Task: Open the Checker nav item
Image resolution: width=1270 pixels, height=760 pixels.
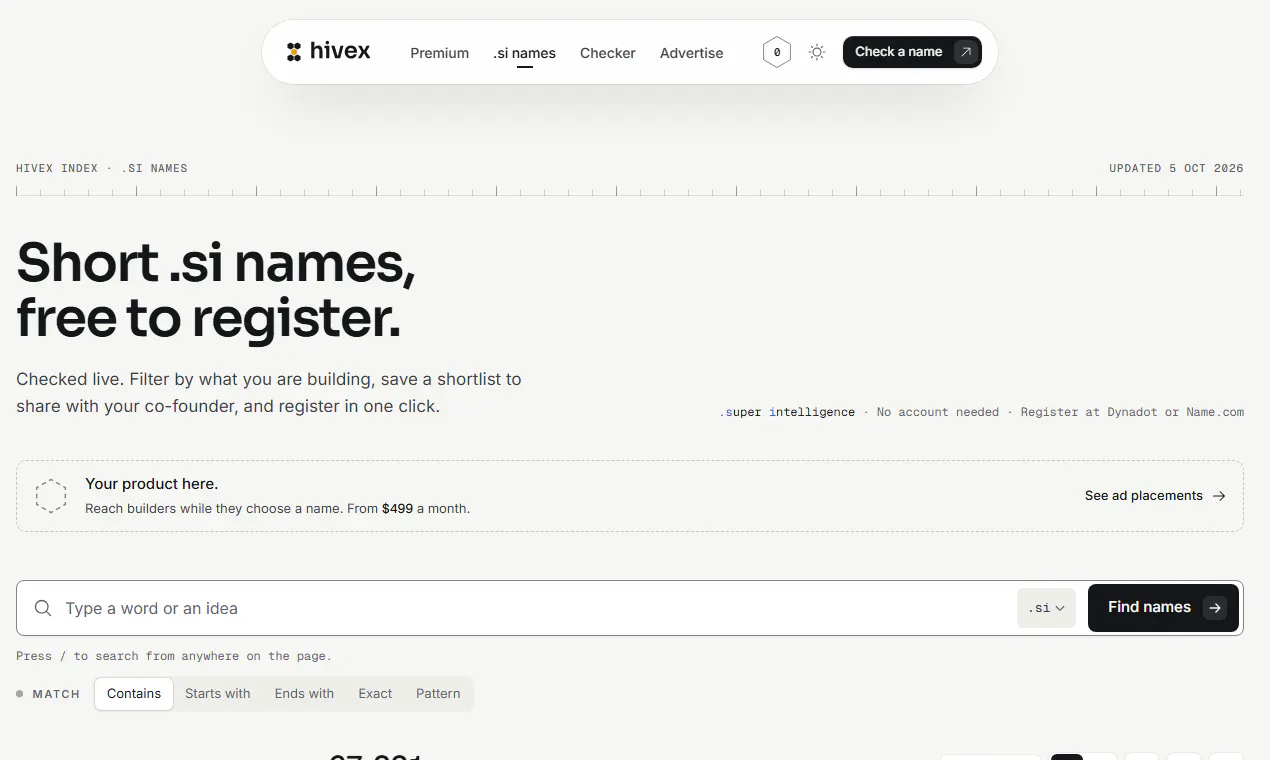Action: point(608,53)
